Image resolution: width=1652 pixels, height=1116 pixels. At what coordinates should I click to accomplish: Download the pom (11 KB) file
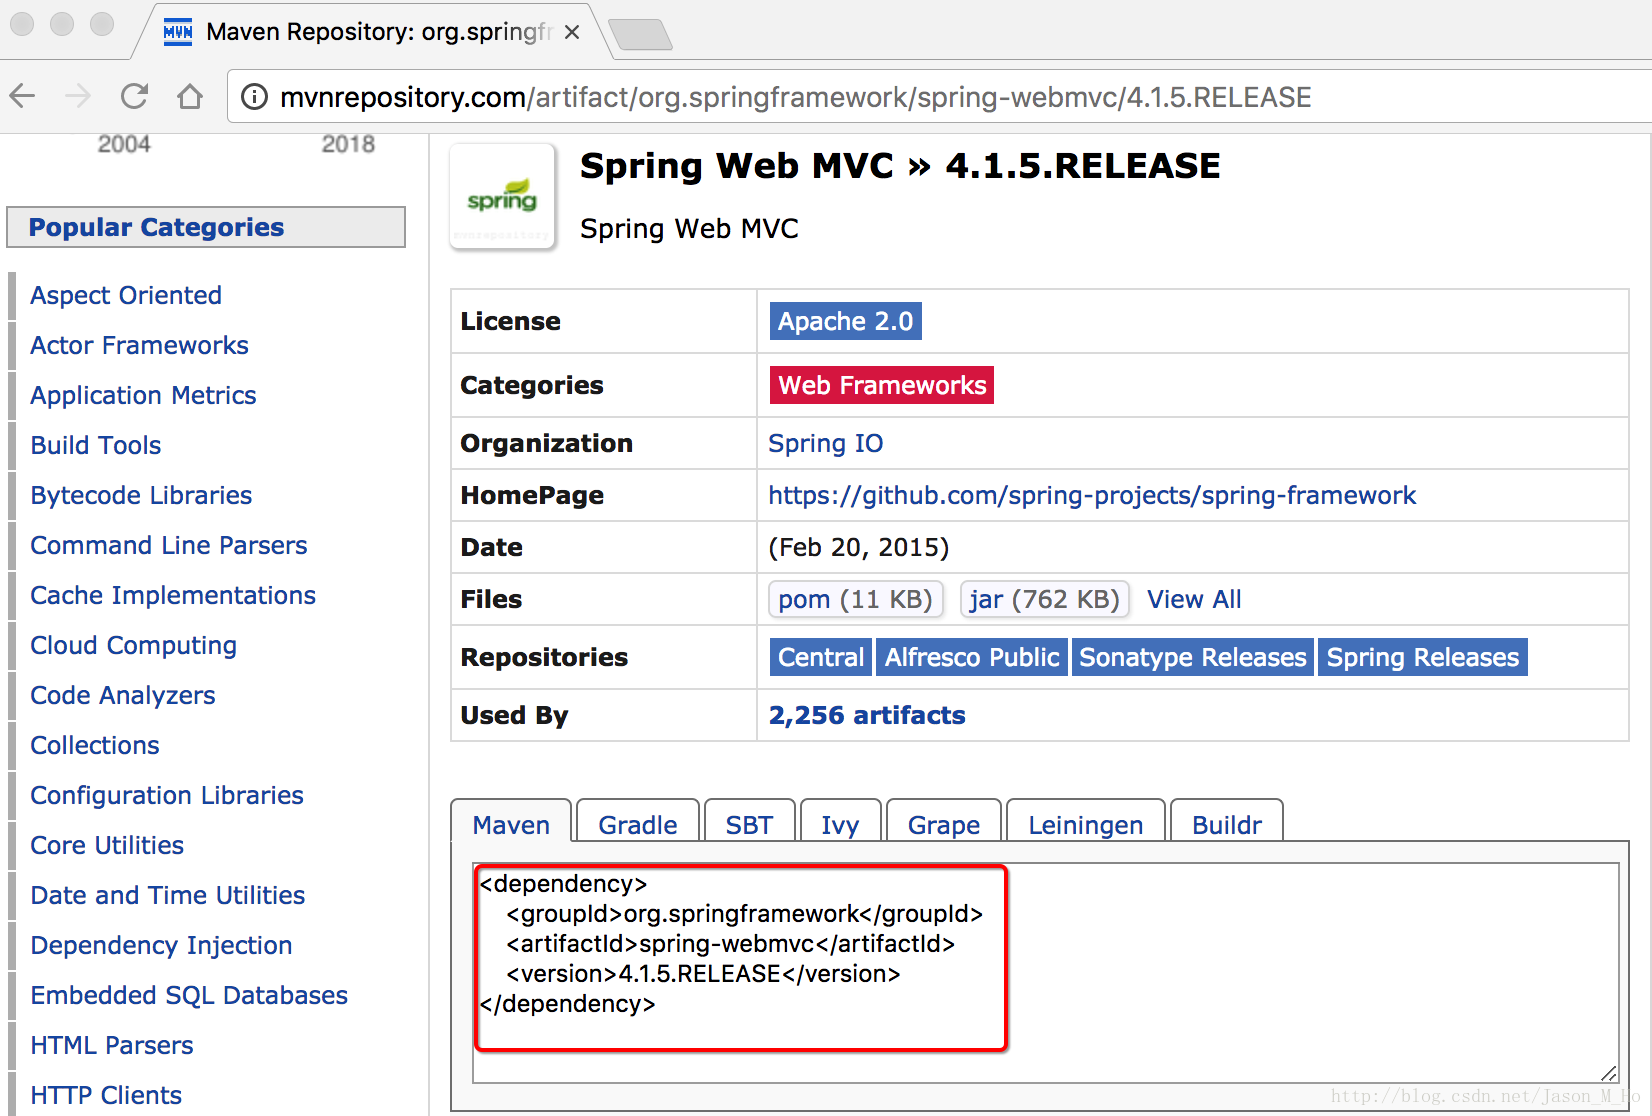tap(856, 599)
